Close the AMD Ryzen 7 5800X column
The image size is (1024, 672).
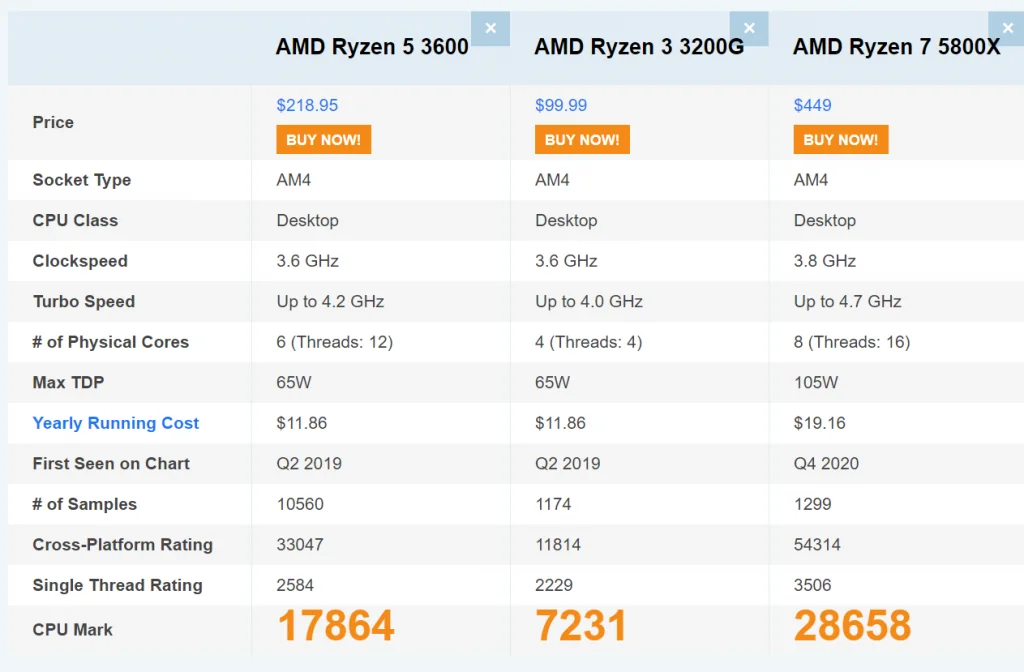click(x=1007, y=28)
